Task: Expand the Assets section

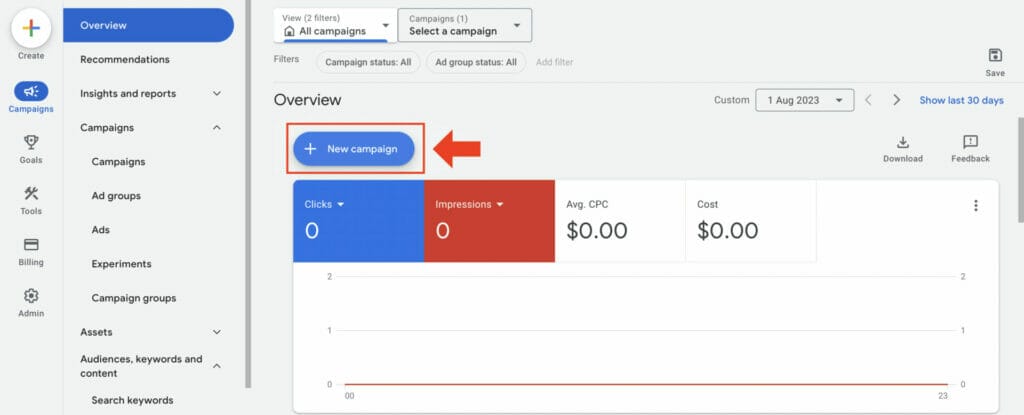Action: (x=217, y=332)
